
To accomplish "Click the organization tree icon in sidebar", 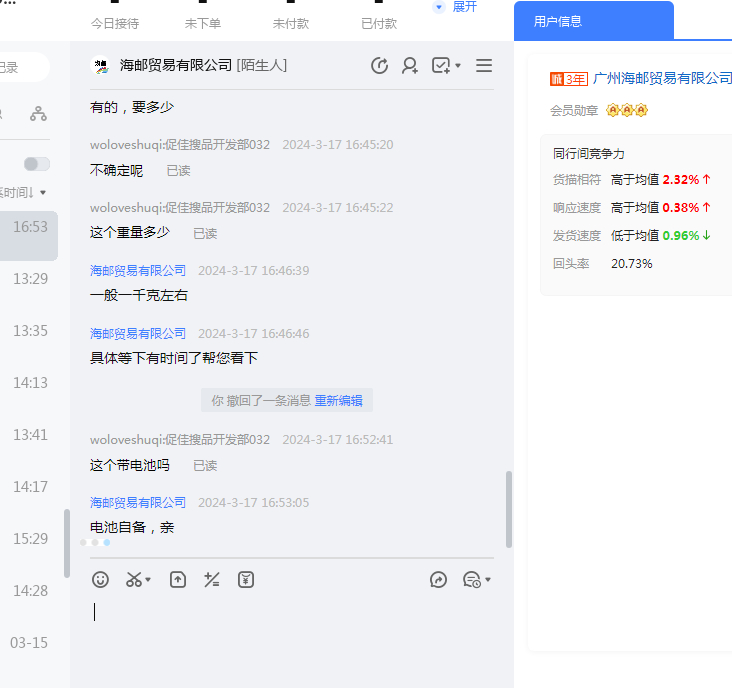I will pos(38,114).
